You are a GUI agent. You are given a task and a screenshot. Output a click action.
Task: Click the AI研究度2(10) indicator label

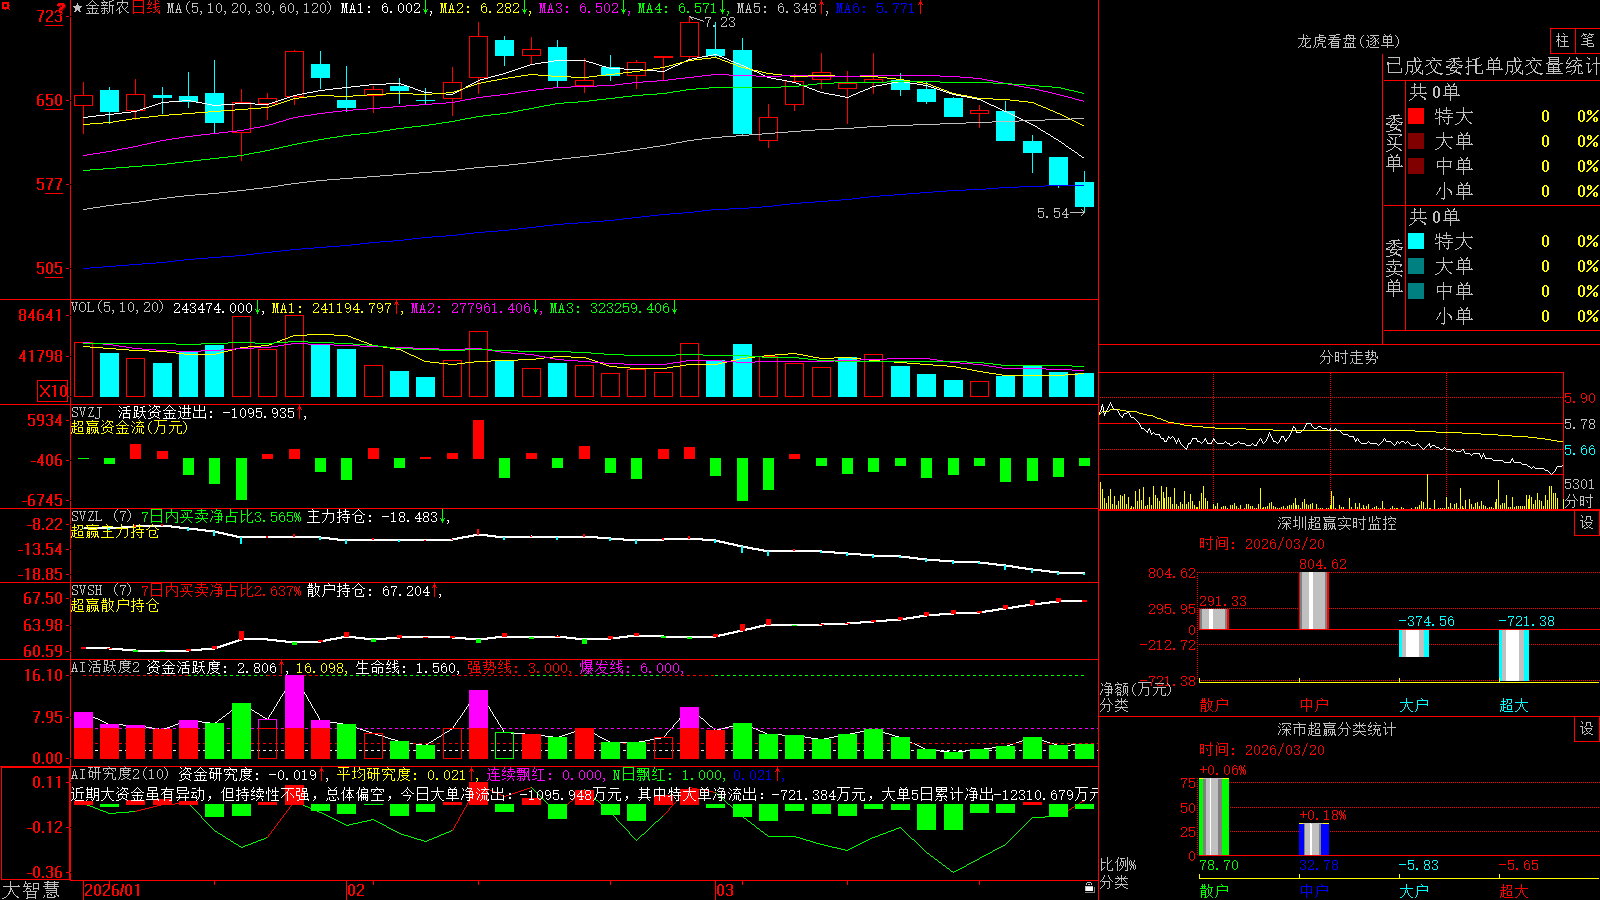pos(121,774)
